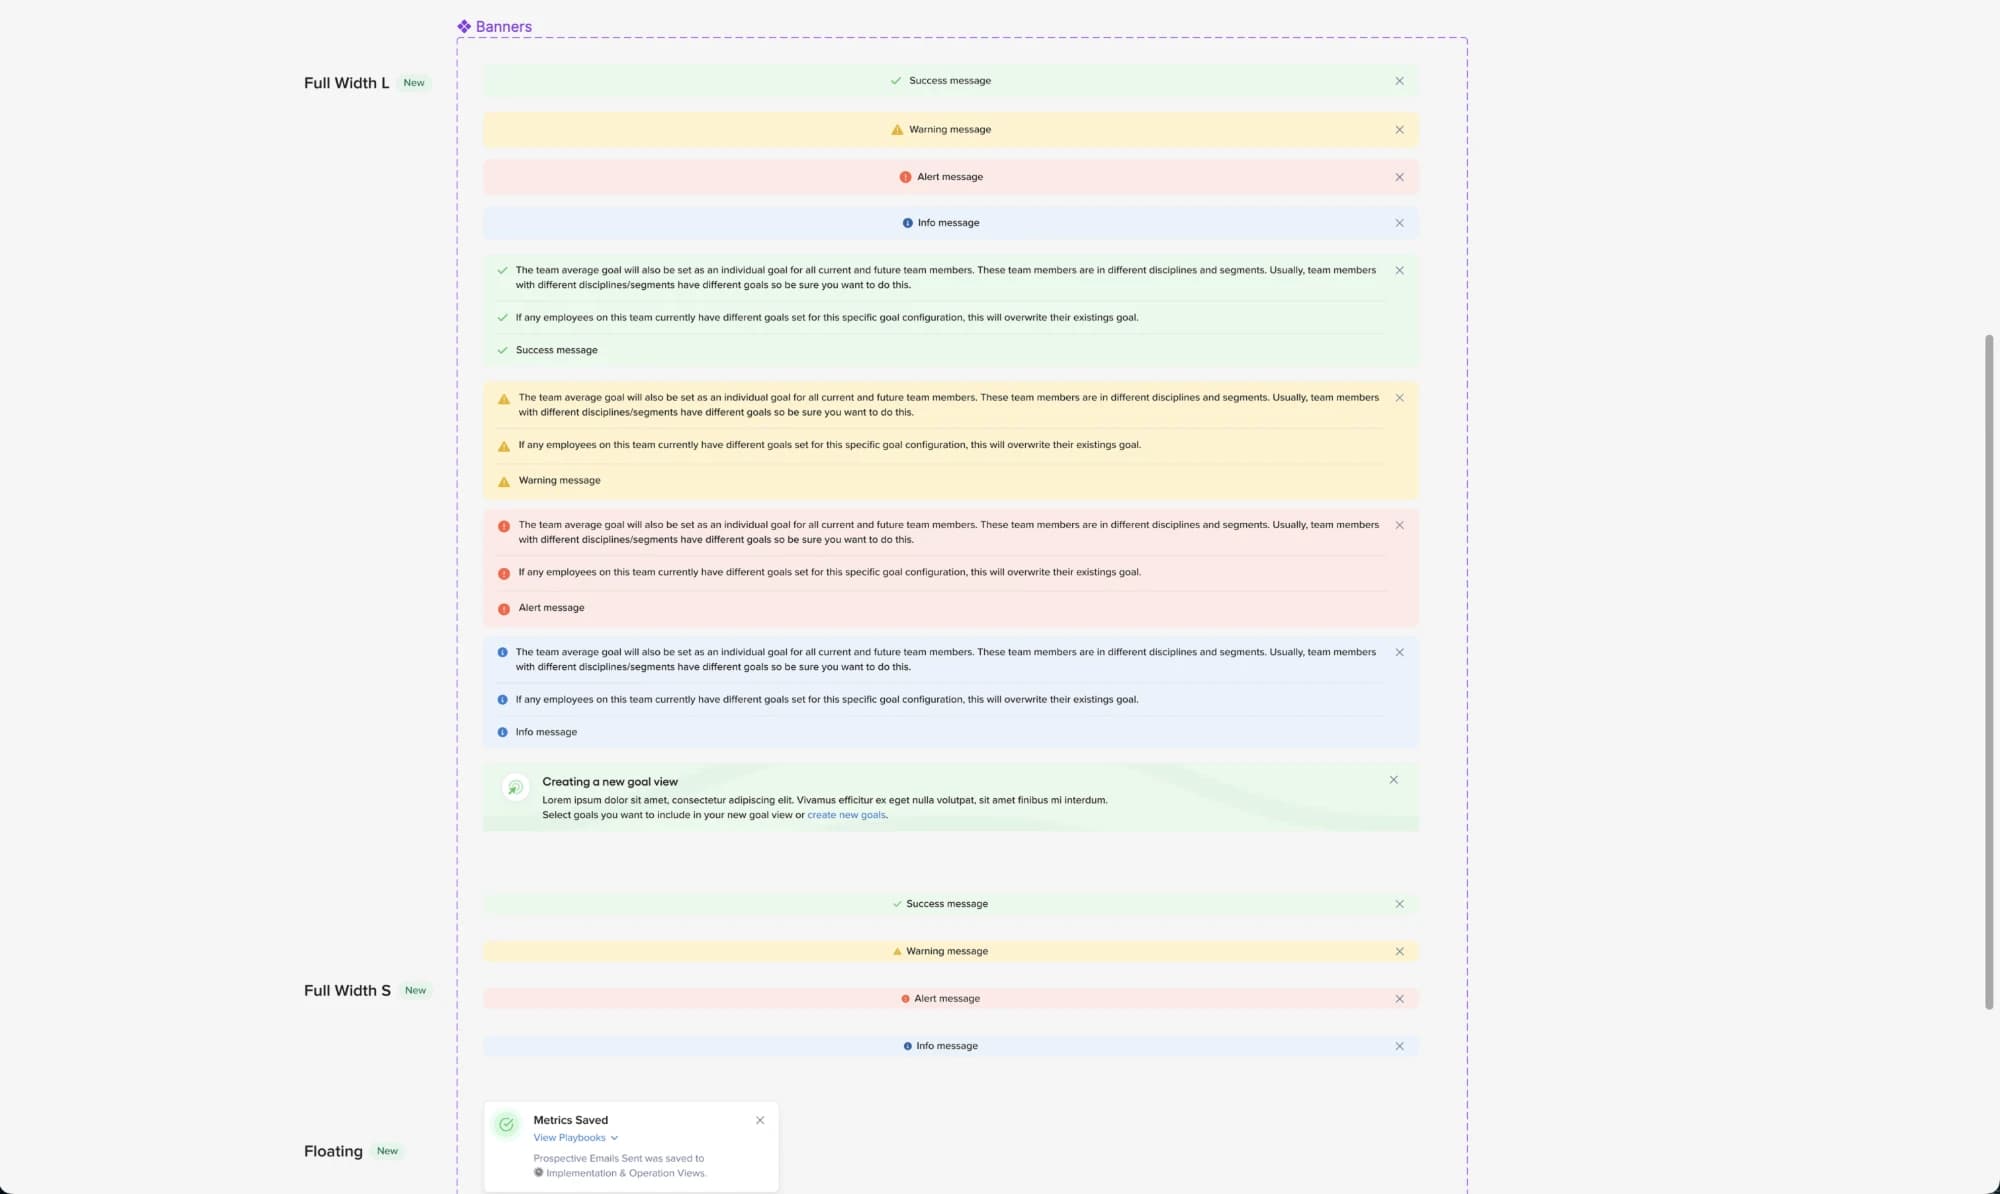2000x1194 pixels.
Task: Close the small Alert message banner
Action: 1399,999
